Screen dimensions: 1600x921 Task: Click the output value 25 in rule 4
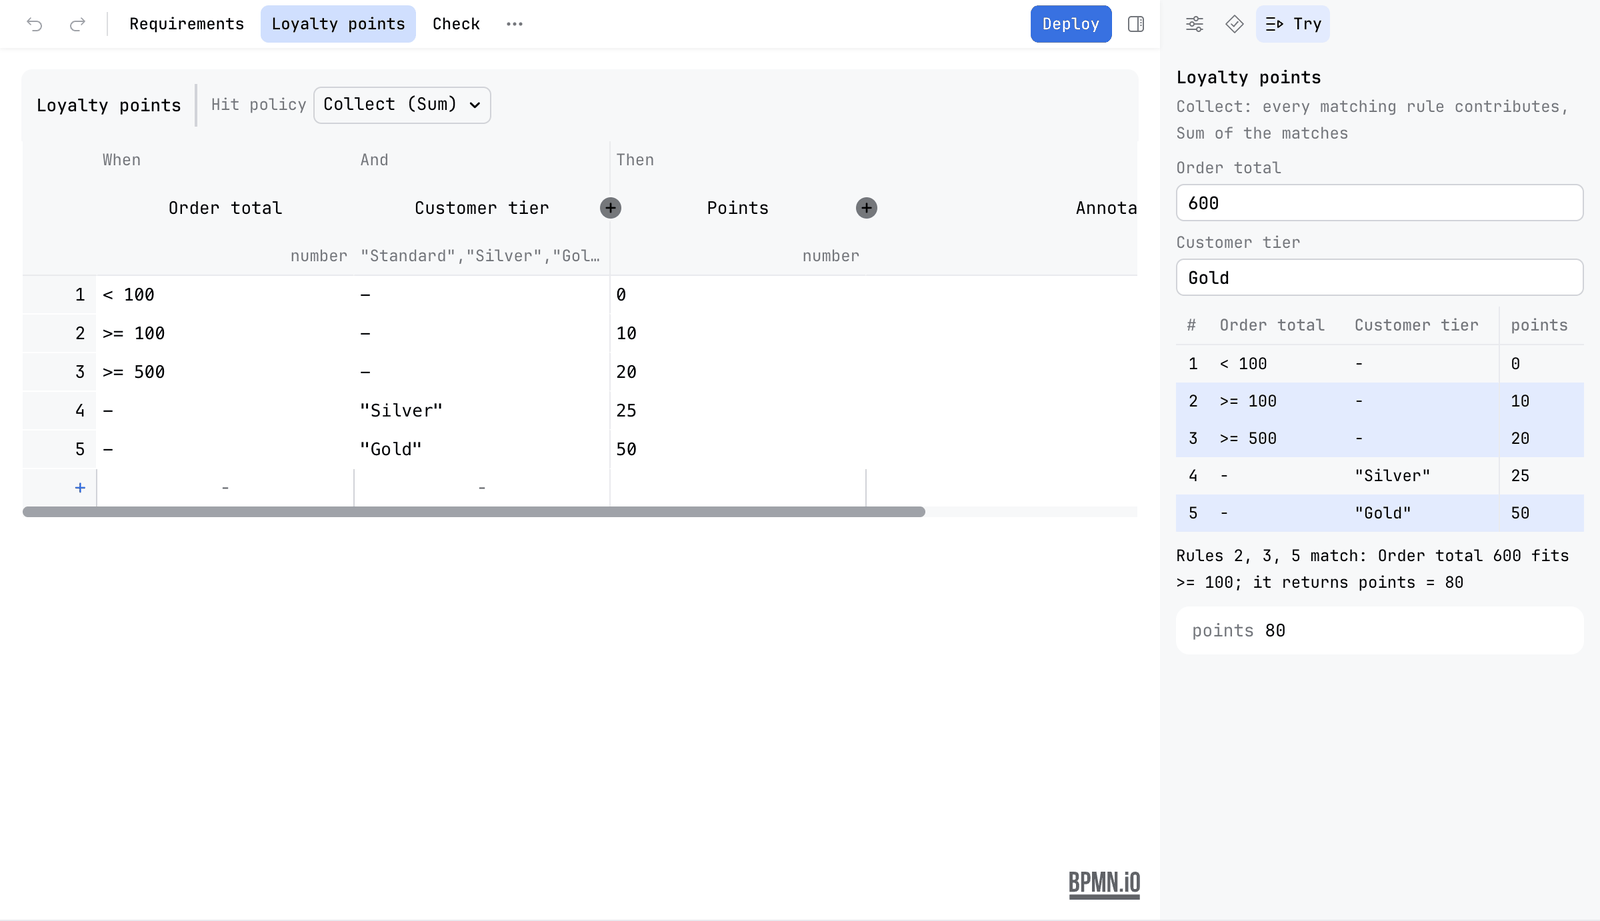[738, 411]
